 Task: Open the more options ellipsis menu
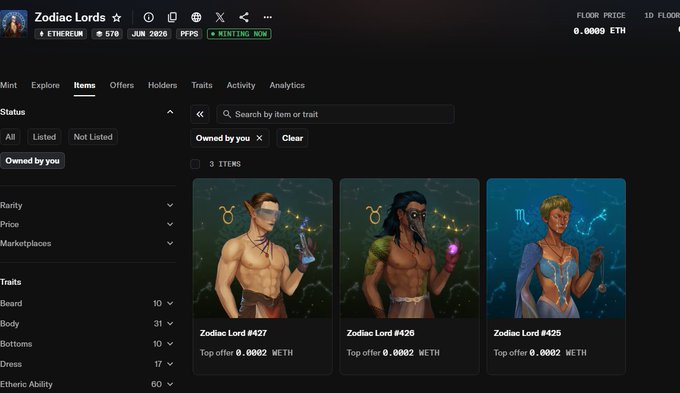point(268,17)
